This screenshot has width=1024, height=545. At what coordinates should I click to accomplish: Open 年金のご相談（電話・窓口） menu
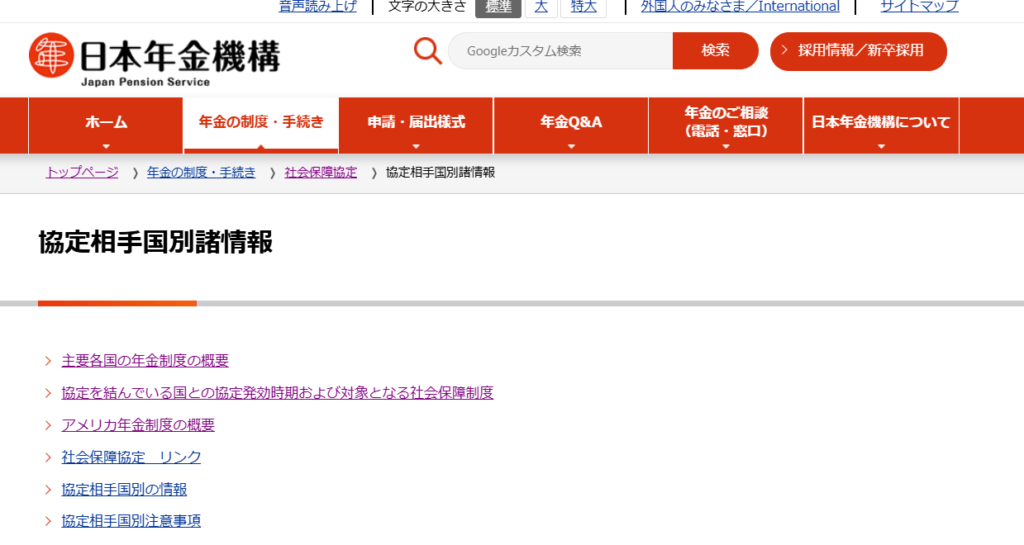pos(726,125)
